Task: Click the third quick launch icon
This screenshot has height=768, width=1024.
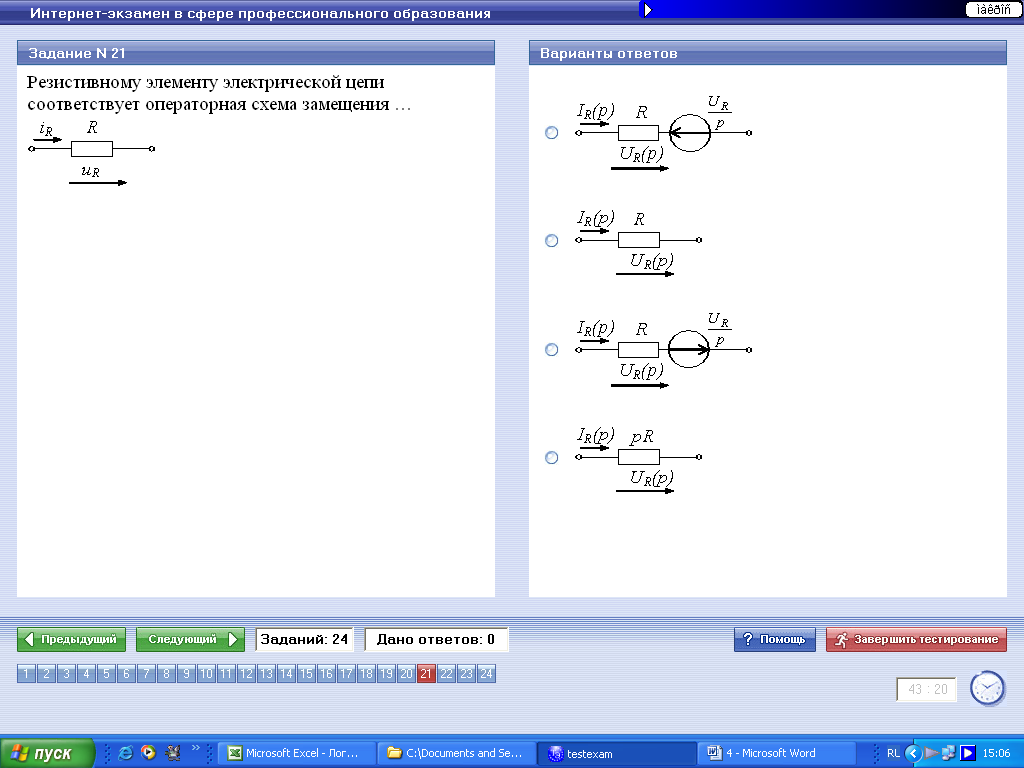Action: 173,753
